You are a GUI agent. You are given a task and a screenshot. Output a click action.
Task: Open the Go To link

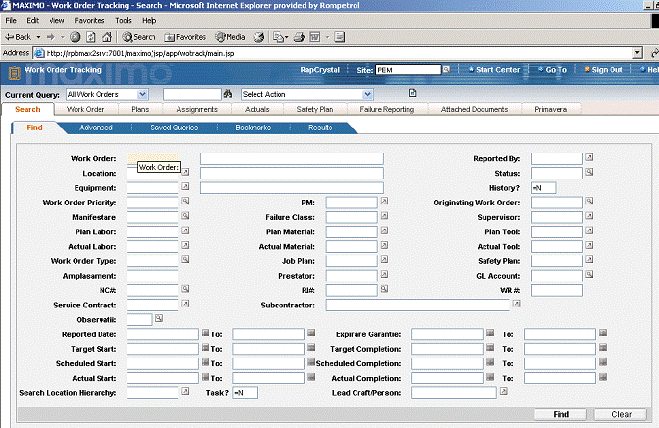(x=552, y=70)
